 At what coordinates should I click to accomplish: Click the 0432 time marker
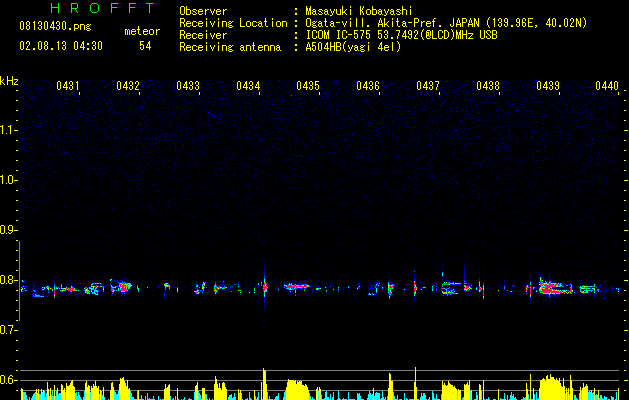128,85
